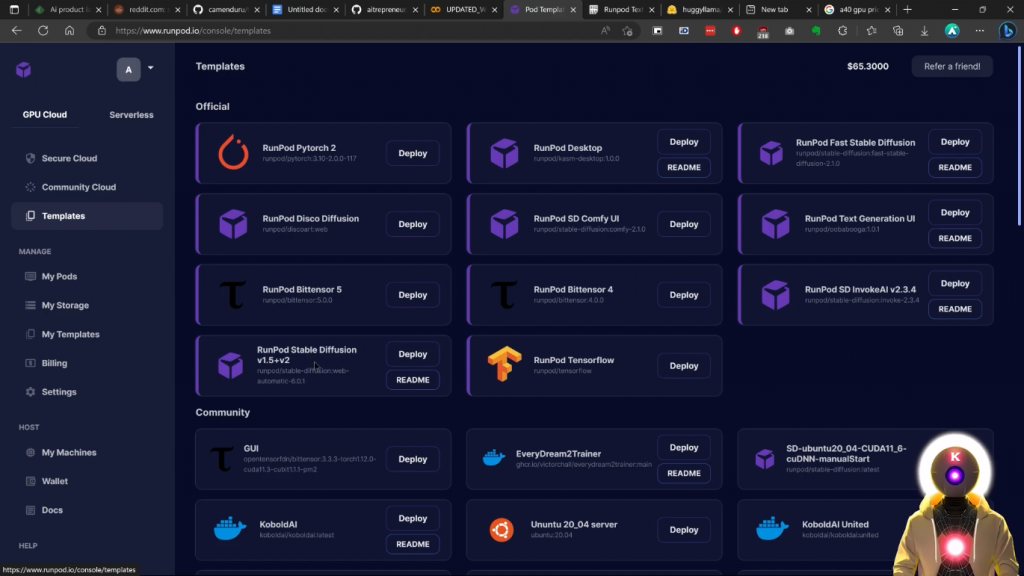Click the RunPod Pytorch 2 template icon
Image resolution: width=1024 pixels, height=576 pixels.
pos(233,153)
